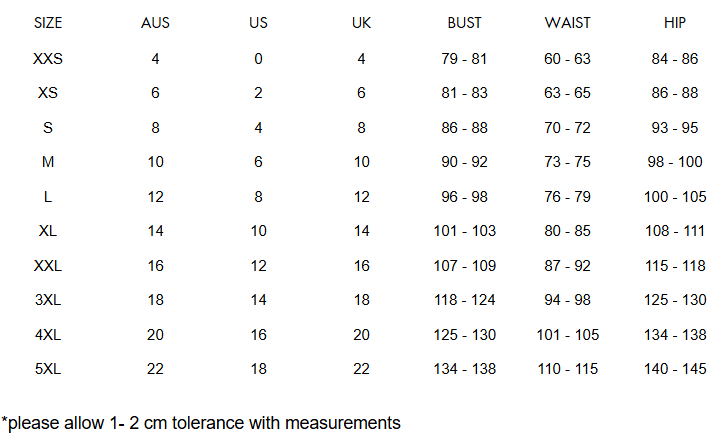Click the WAIST column header
725x447 pixels.
click(567, 23)
